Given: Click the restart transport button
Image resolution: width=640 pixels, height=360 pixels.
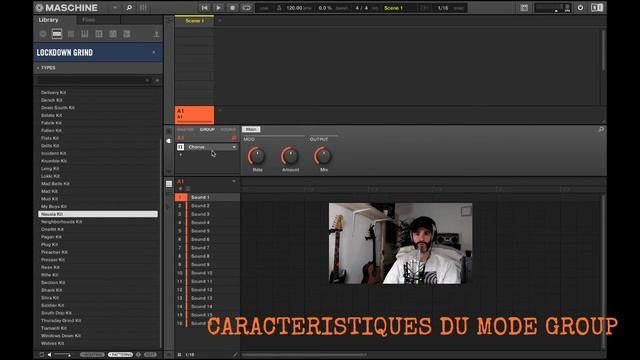Looking at the screenshot, I should click(204, 8).
